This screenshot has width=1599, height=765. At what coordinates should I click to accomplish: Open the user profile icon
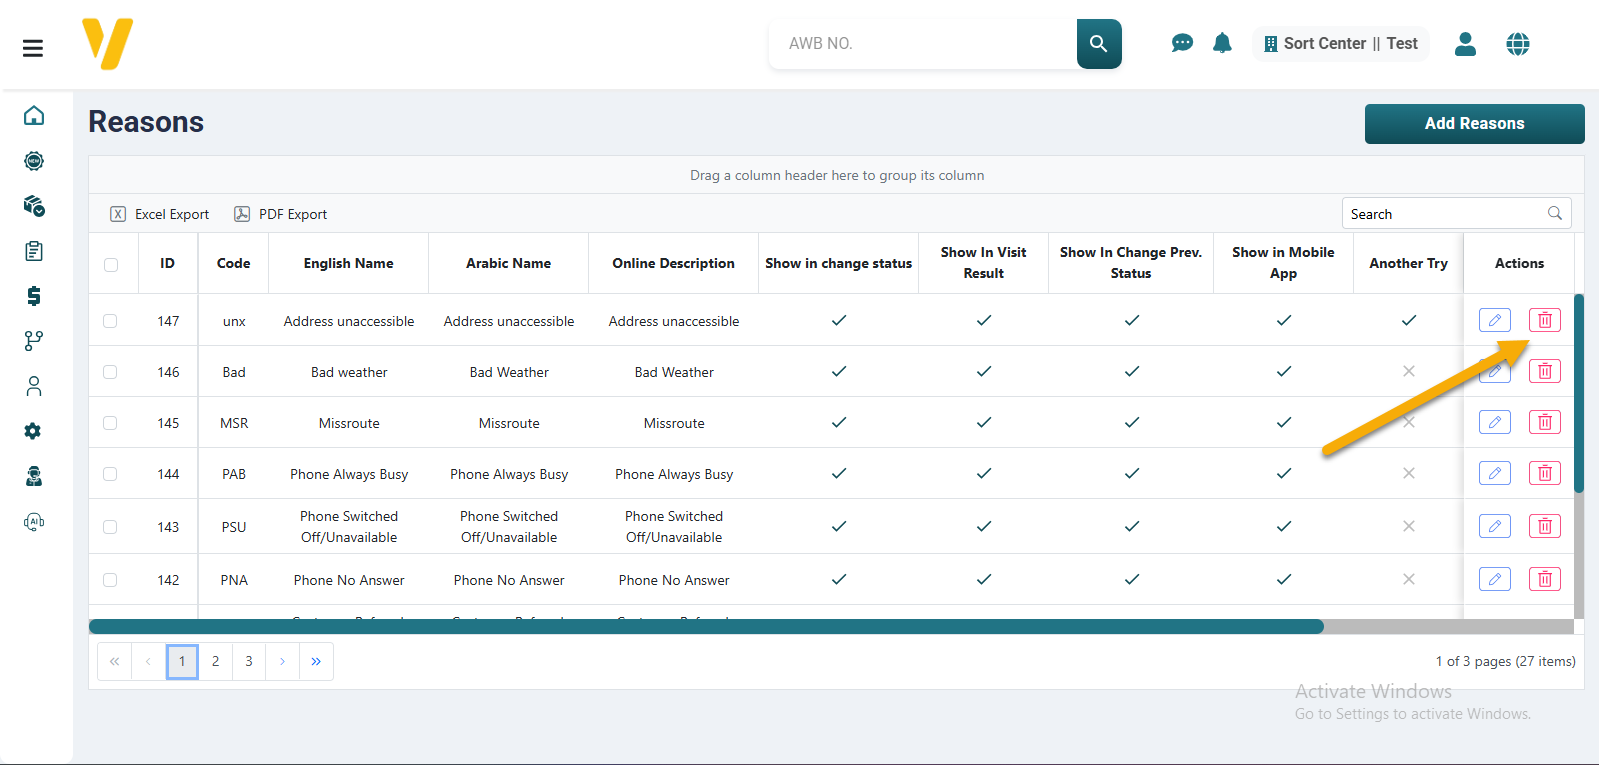[1465, 44]
